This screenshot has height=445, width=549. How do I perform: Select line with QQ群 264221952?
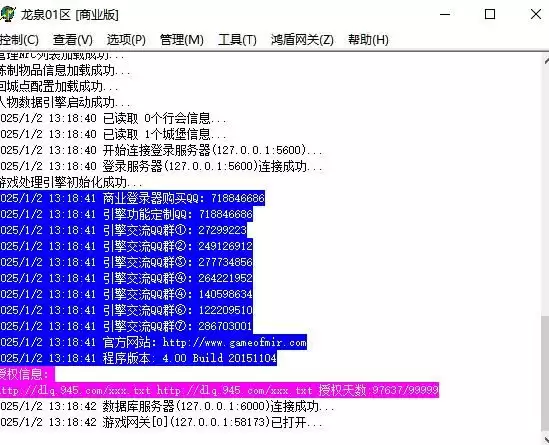126,278
